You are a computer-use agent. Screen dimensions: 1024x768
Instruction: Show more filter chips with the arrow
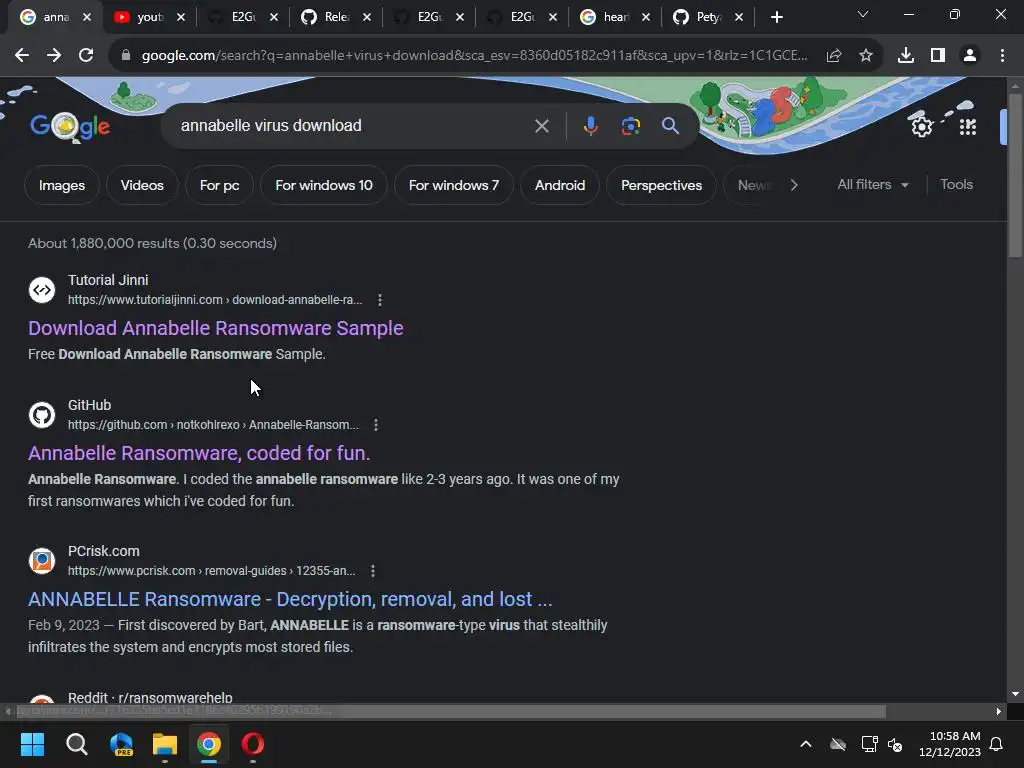(x=793, y=185)
